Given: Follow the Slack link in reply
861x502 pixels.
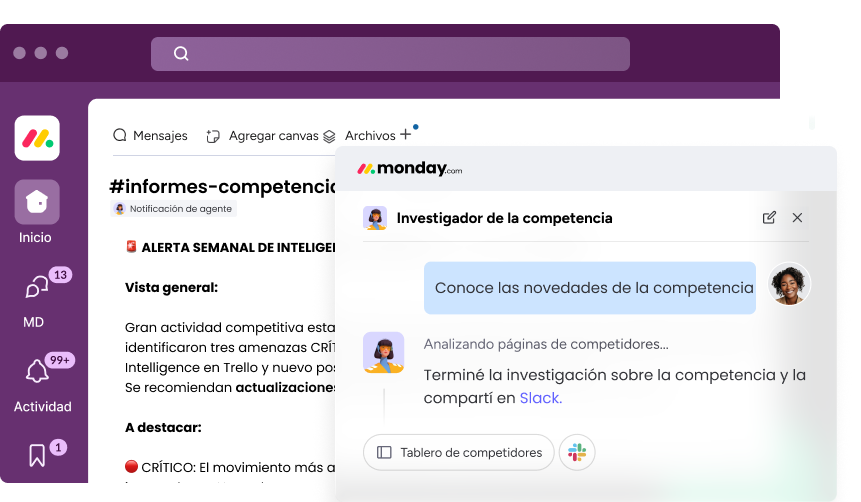Looking at the screenshot, I should pos(541,398).
